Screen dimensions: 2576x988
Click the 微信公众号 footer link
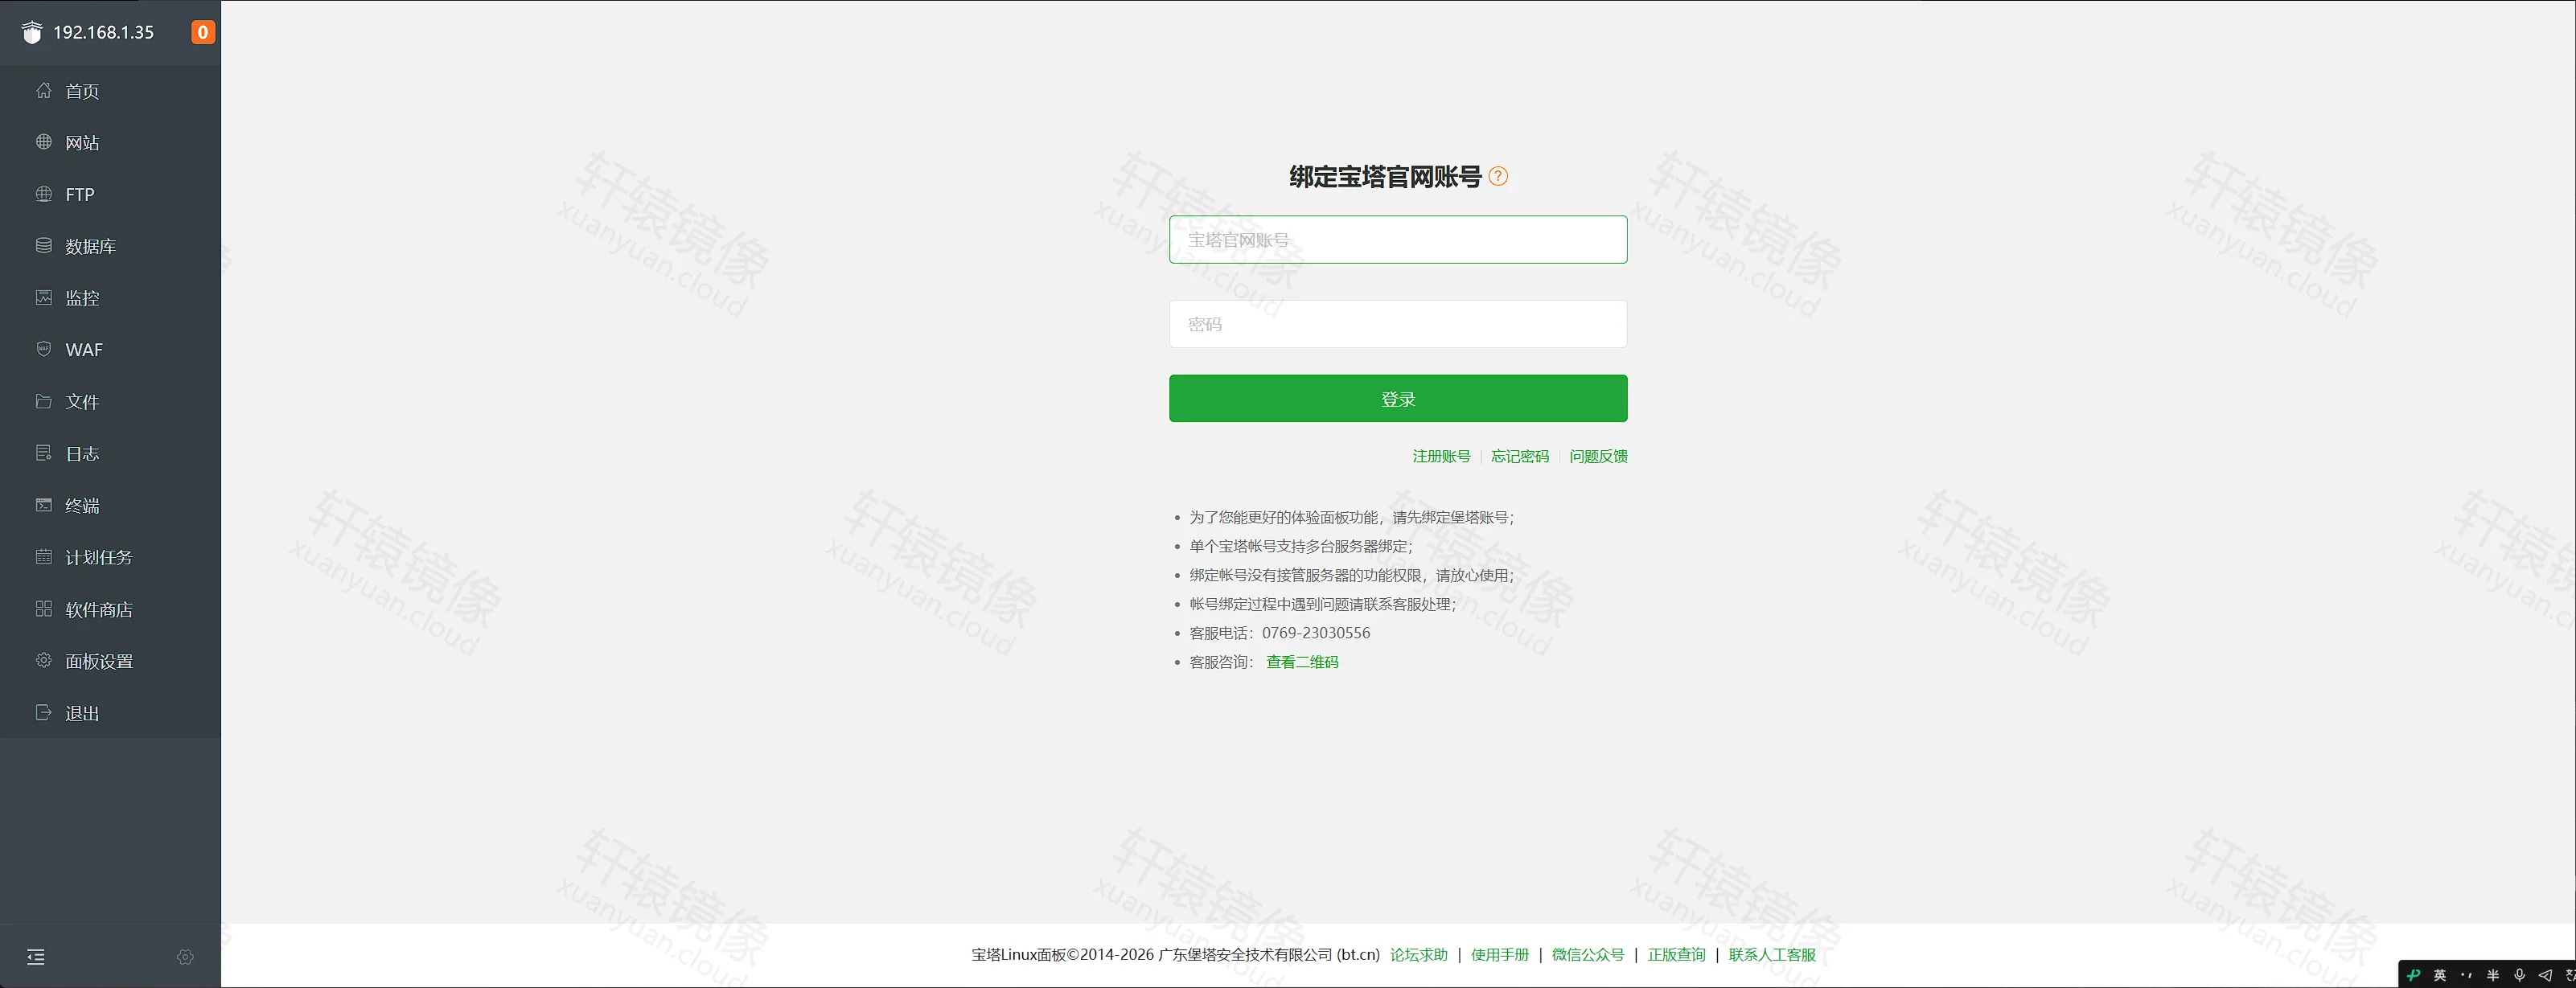pos(1588,955)
